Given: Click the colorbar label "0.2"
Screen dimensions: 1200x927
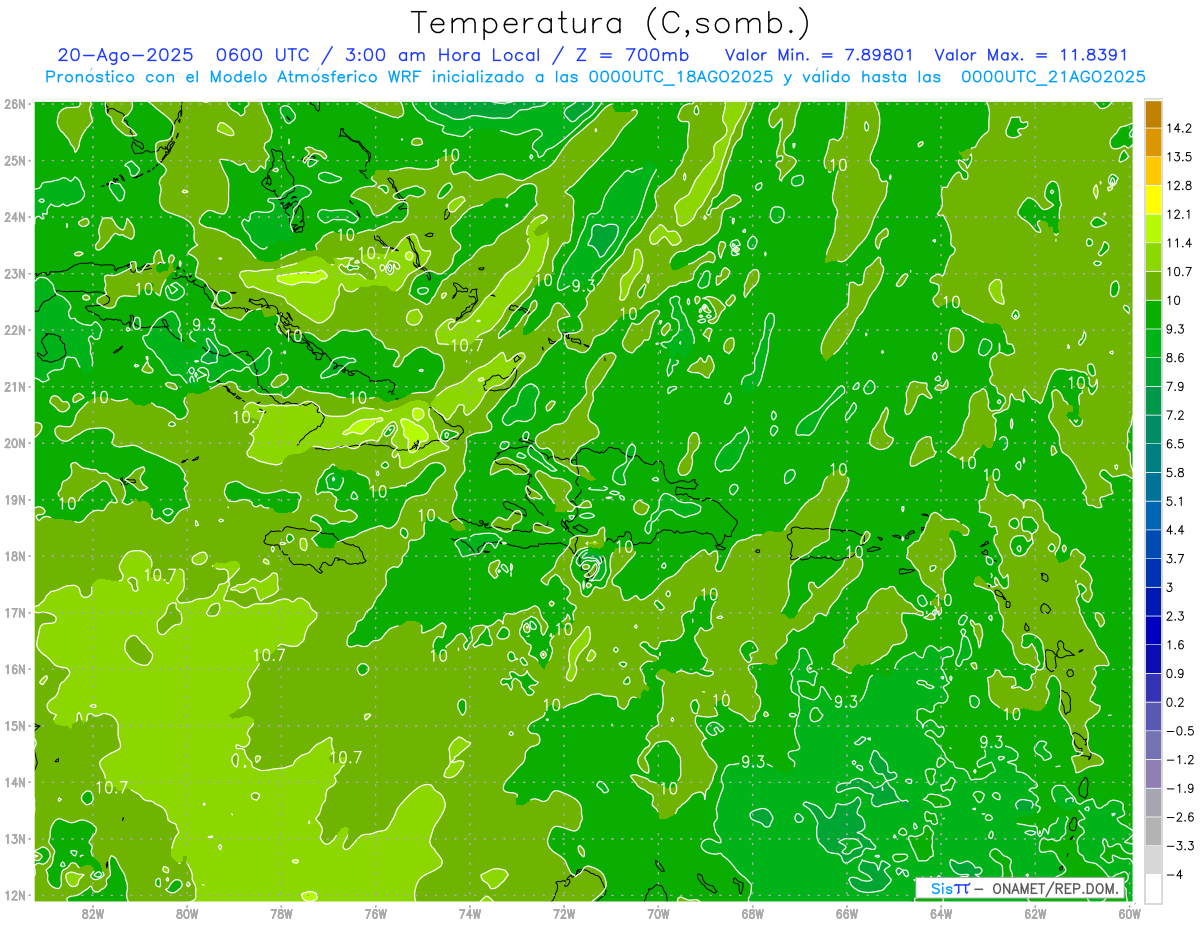Looking at the screenshot, I should coord(1174,703).
